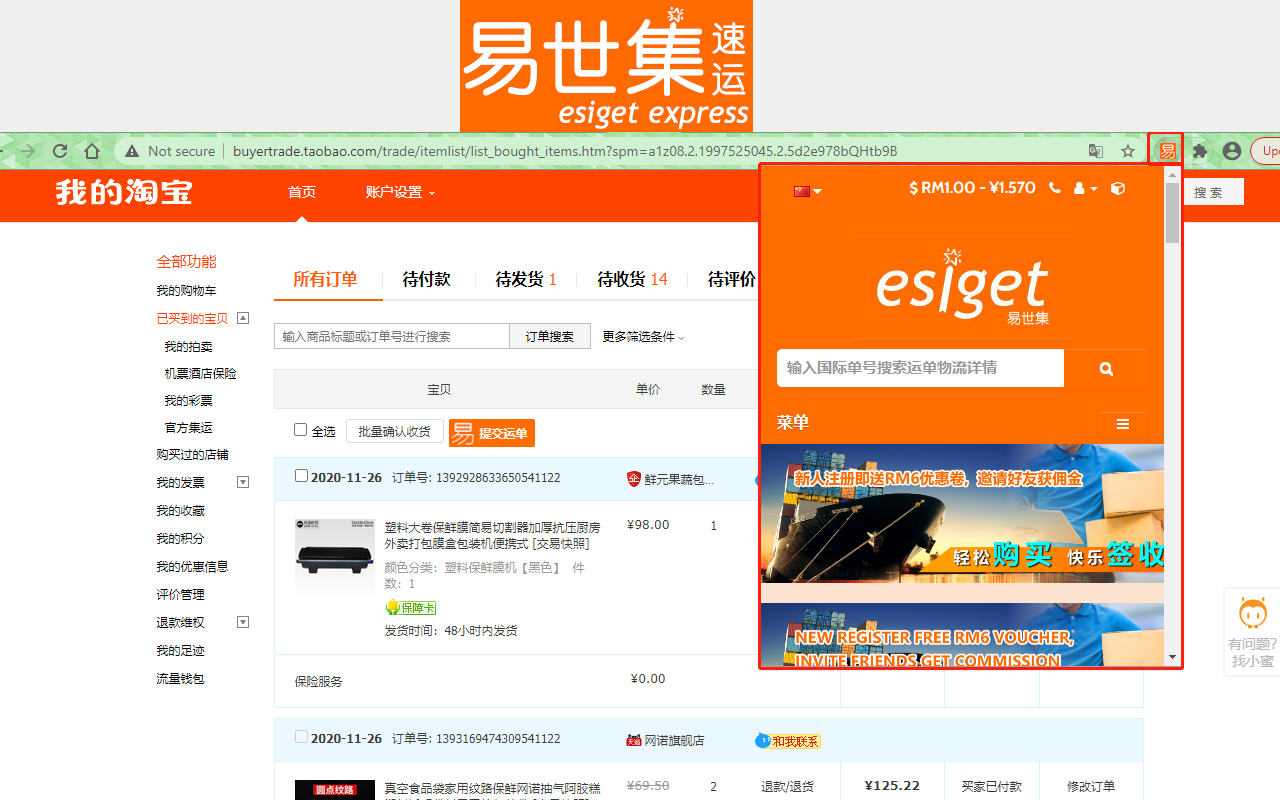
Task: Focus the 订单号 search field on Taobao
Action: pos(392,336)
